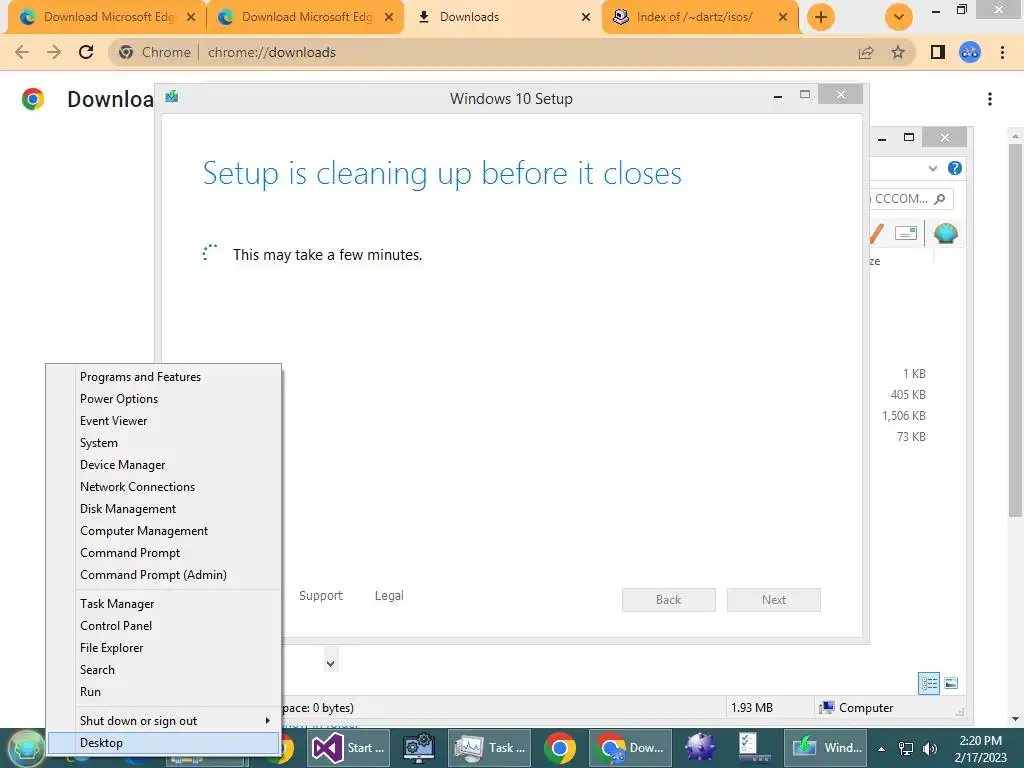
Task: Open the Downloads page three-dot menu
Action: (990, 99)
